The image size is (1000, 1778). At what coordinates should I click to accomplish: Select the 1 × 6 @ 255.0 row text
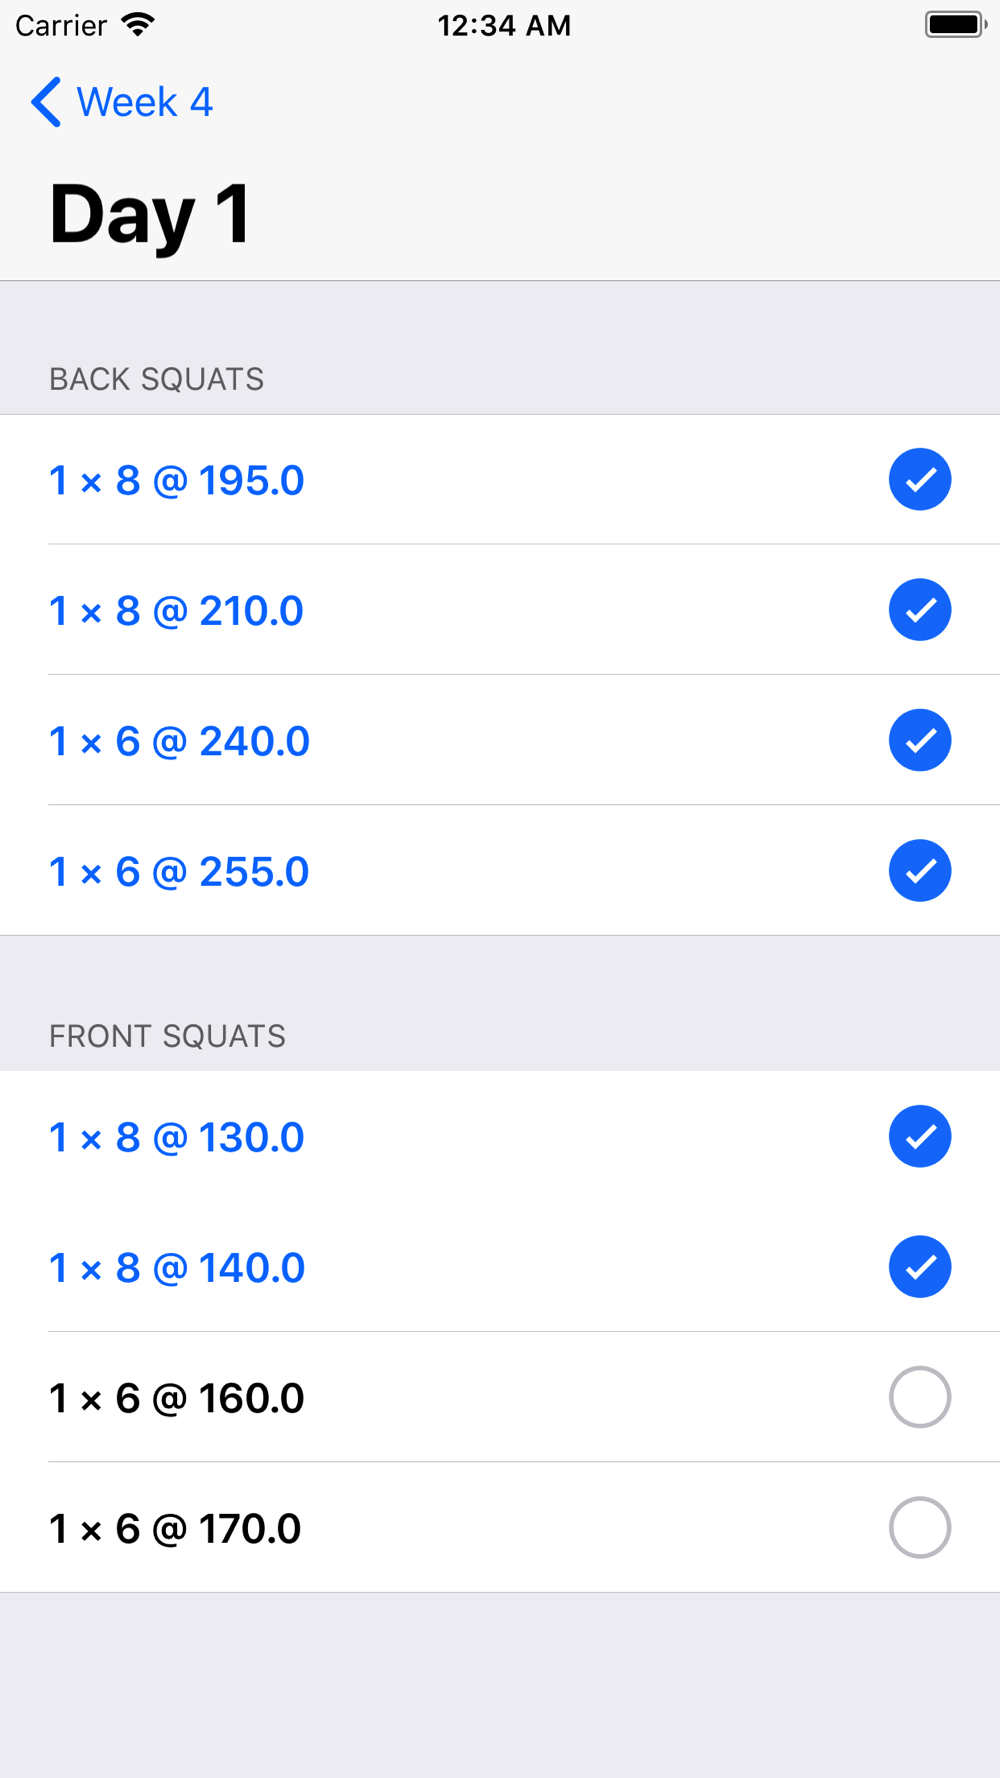point(179,872)
